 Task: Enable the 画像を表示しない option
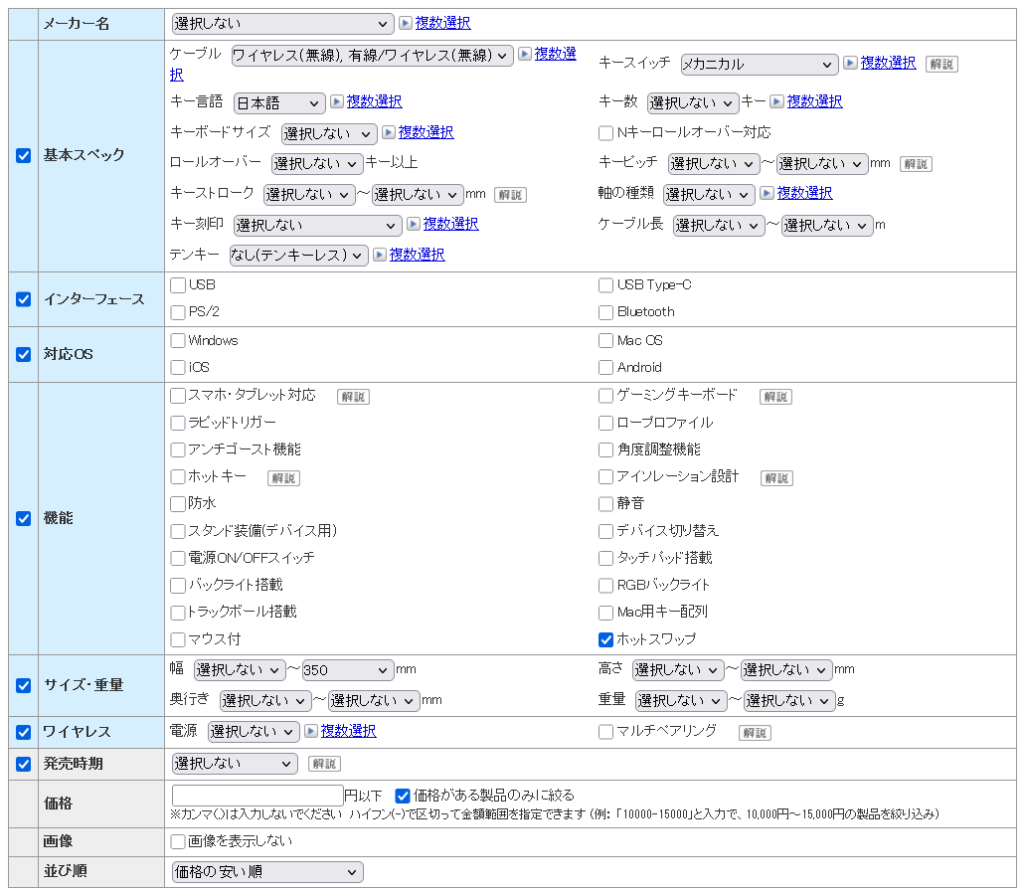coord(177,842)
